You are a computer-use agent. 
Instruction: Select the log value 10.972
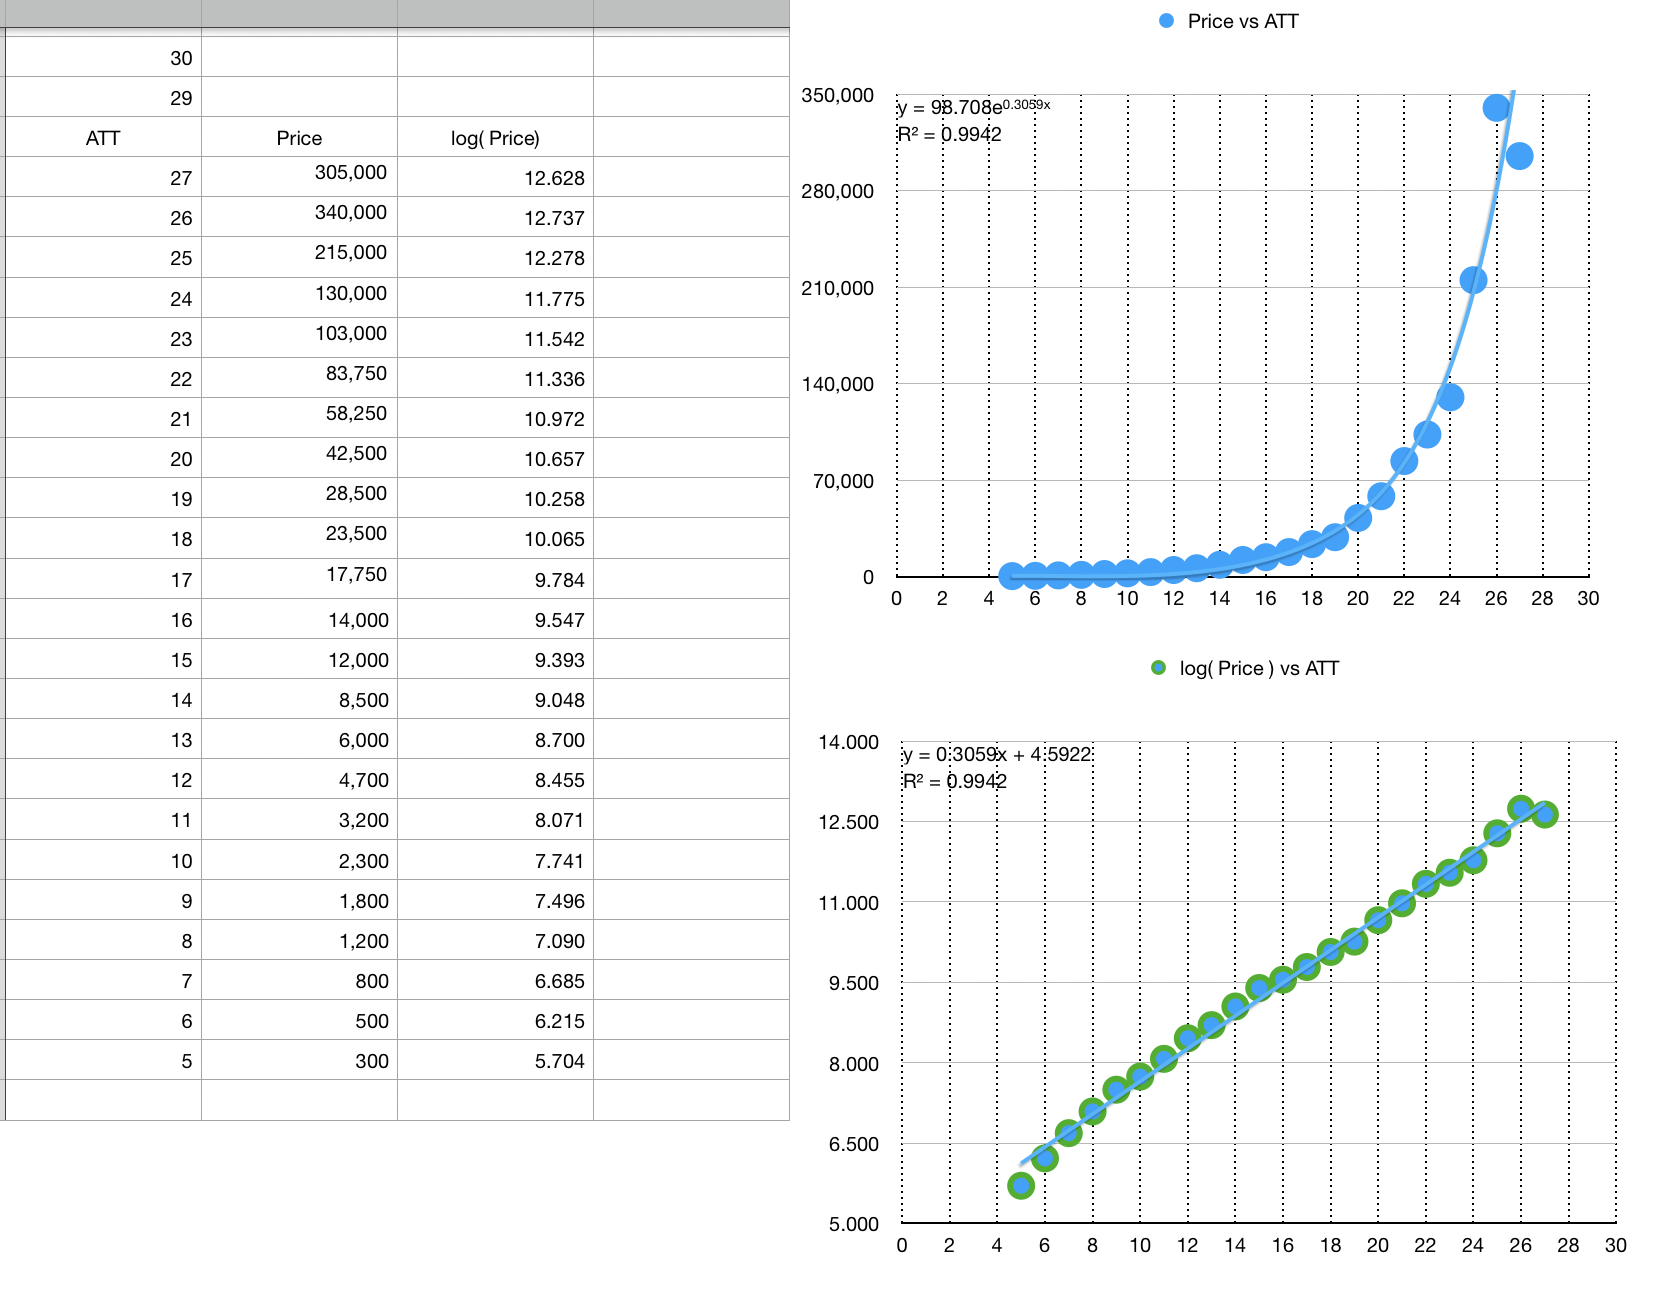coord(495,418)
